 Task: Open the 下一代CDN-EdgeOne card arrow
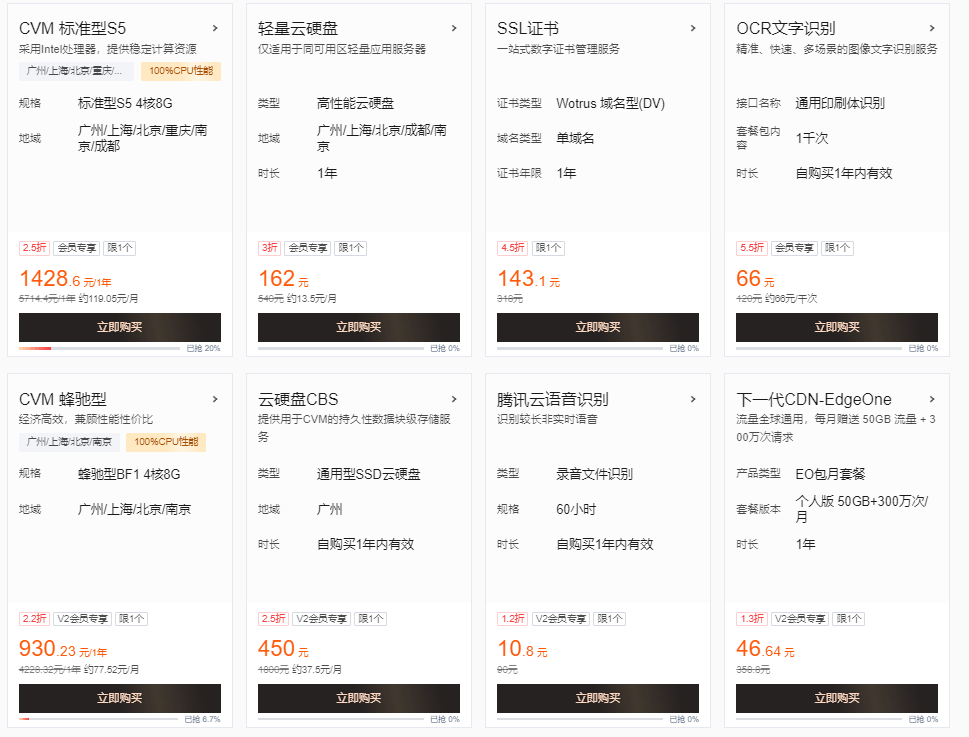click(x=932, y=399)
